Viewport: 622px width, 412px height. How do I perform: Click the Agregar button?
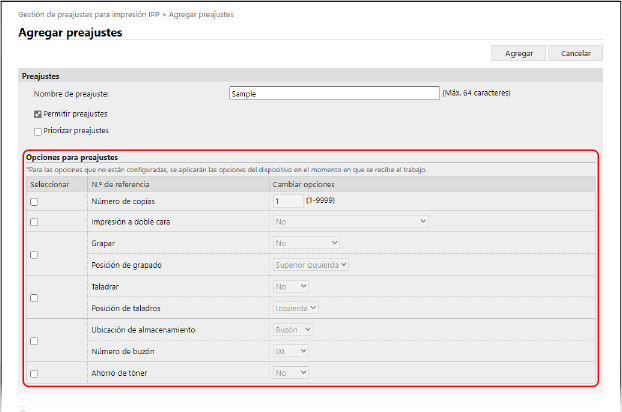click(x=518, y=53)
